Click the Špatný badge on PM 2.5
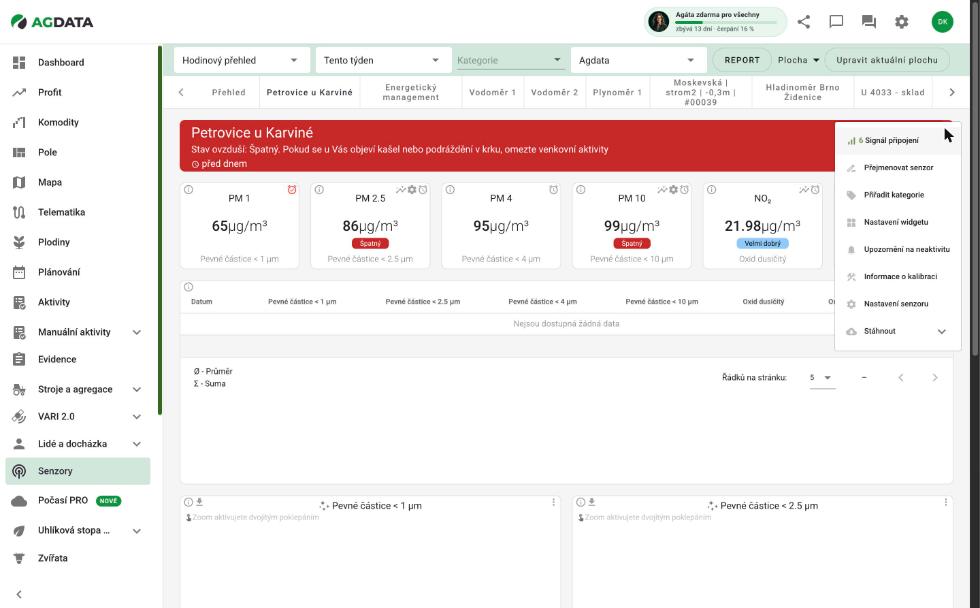 pyautogui.click(x=370, y=244)
